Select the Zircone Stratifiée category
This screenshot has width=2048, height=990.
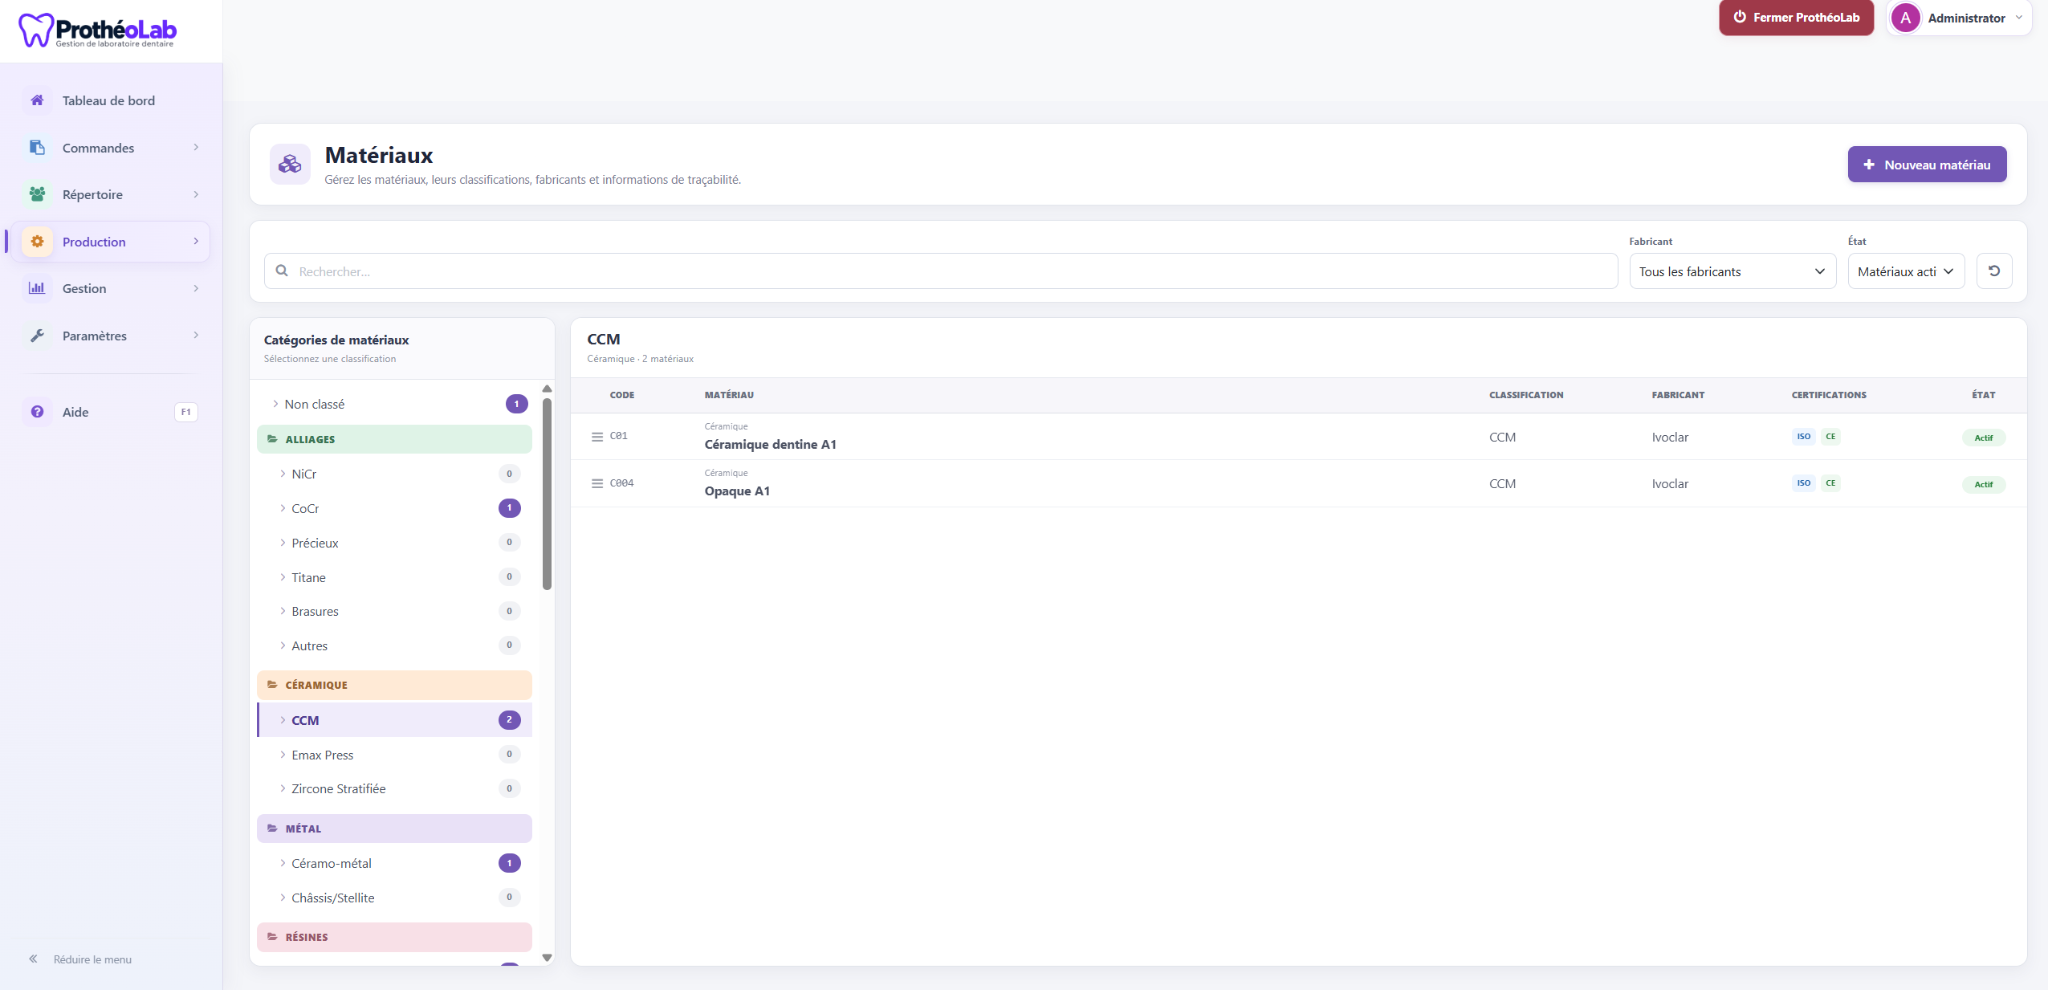pos(394,789)
